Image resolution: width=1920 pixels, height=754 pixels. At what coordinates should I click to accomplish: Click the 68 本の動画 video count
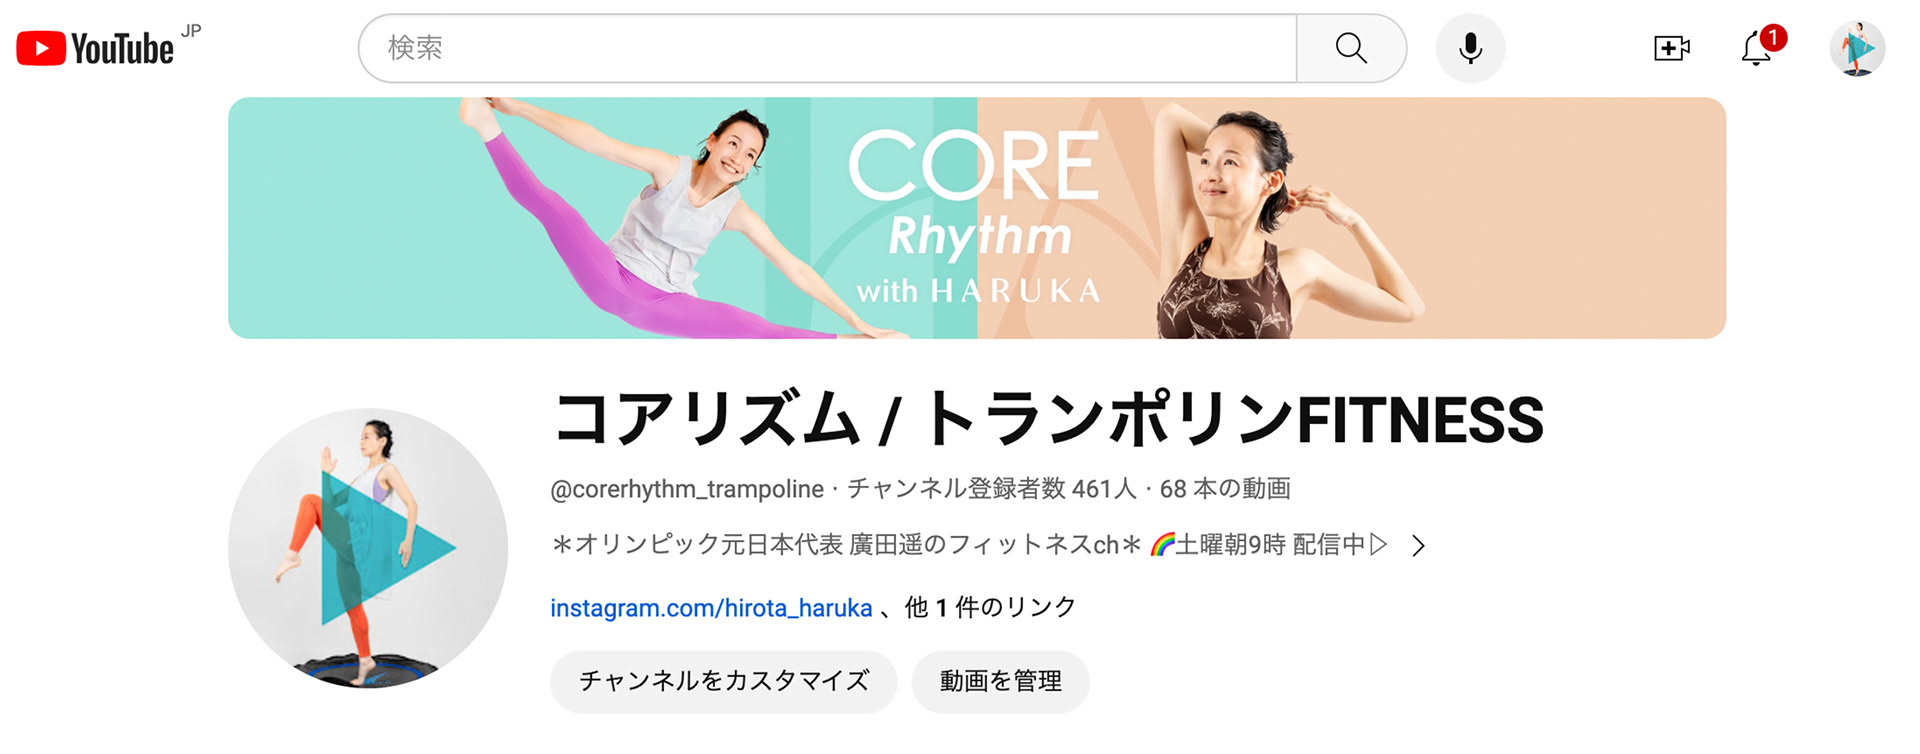click(x=1225, y=489)
